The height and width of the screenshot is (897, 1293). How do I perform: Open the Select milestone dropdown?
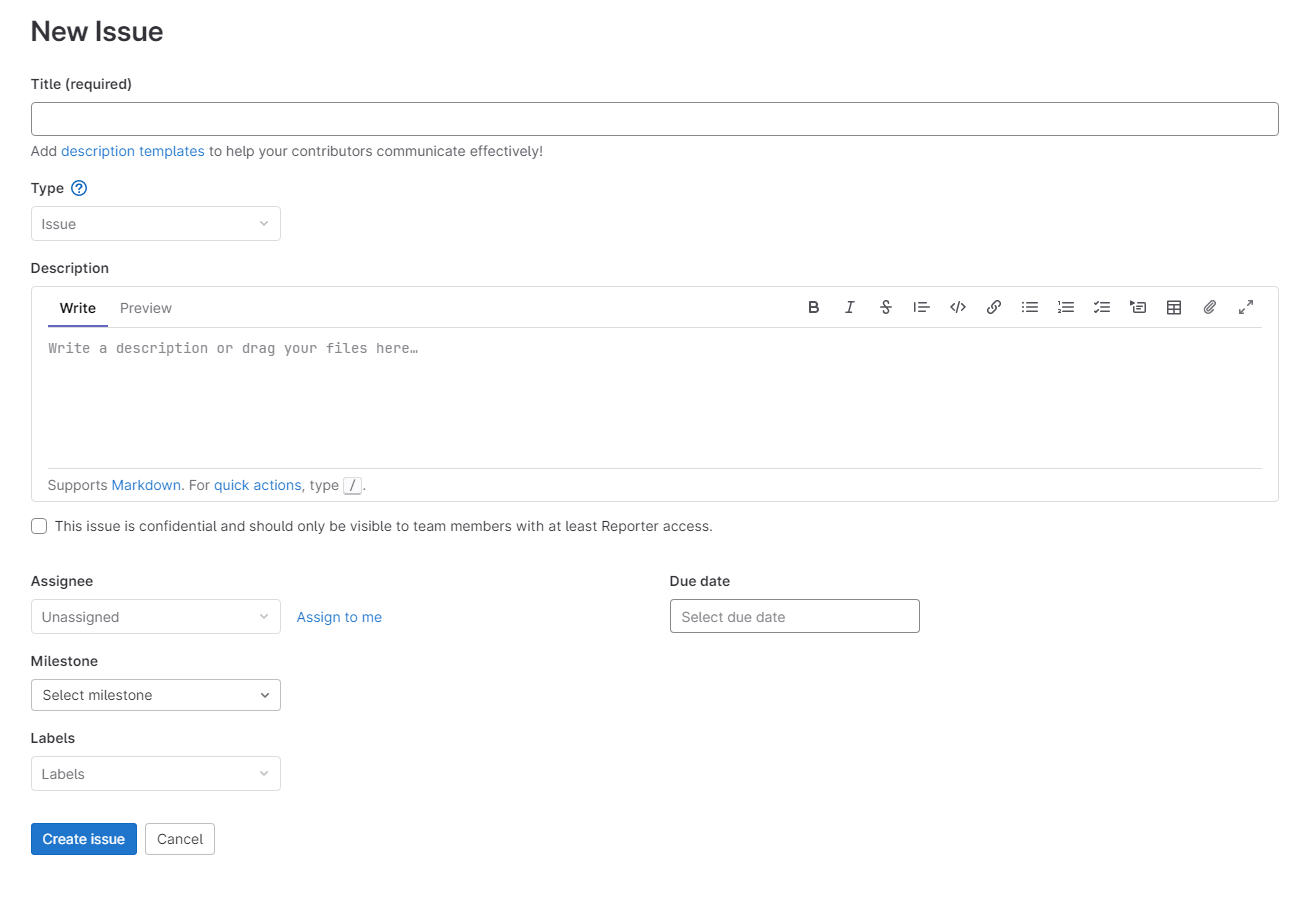156,695
